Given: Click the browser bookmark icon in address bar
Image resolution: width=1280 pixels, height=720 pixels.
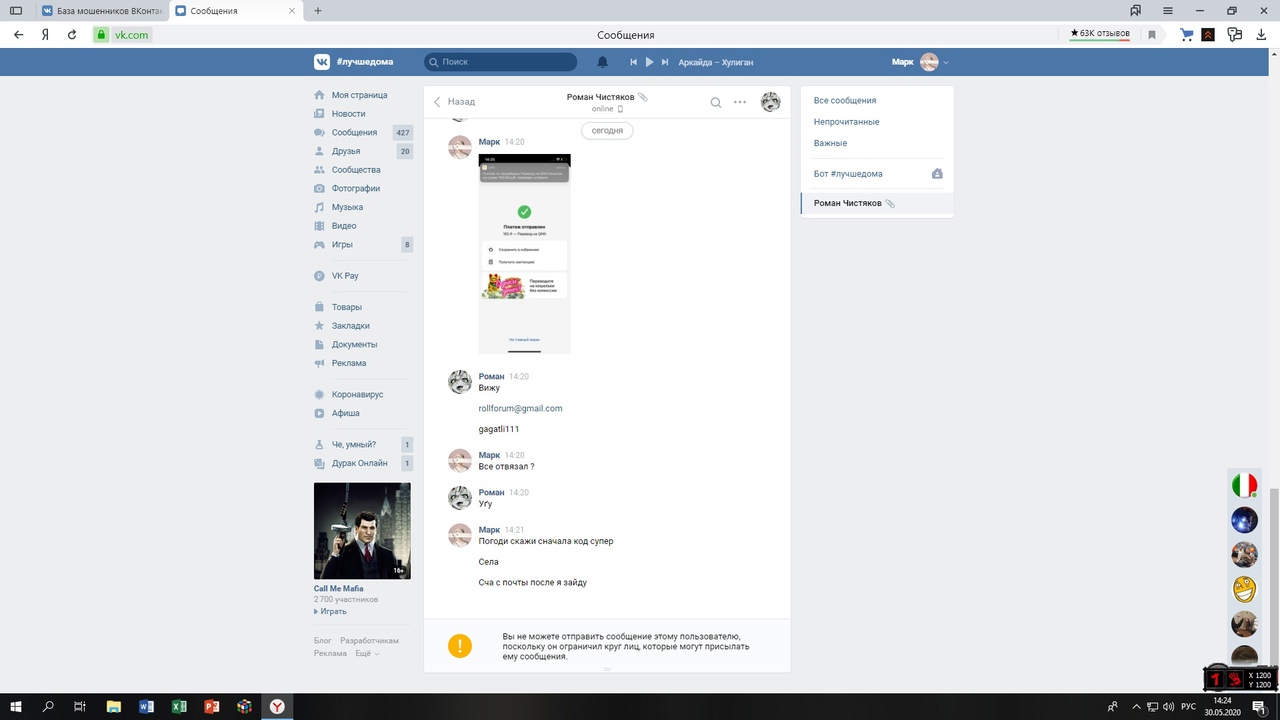Looking at the screenshot, I should point(1152,35).
